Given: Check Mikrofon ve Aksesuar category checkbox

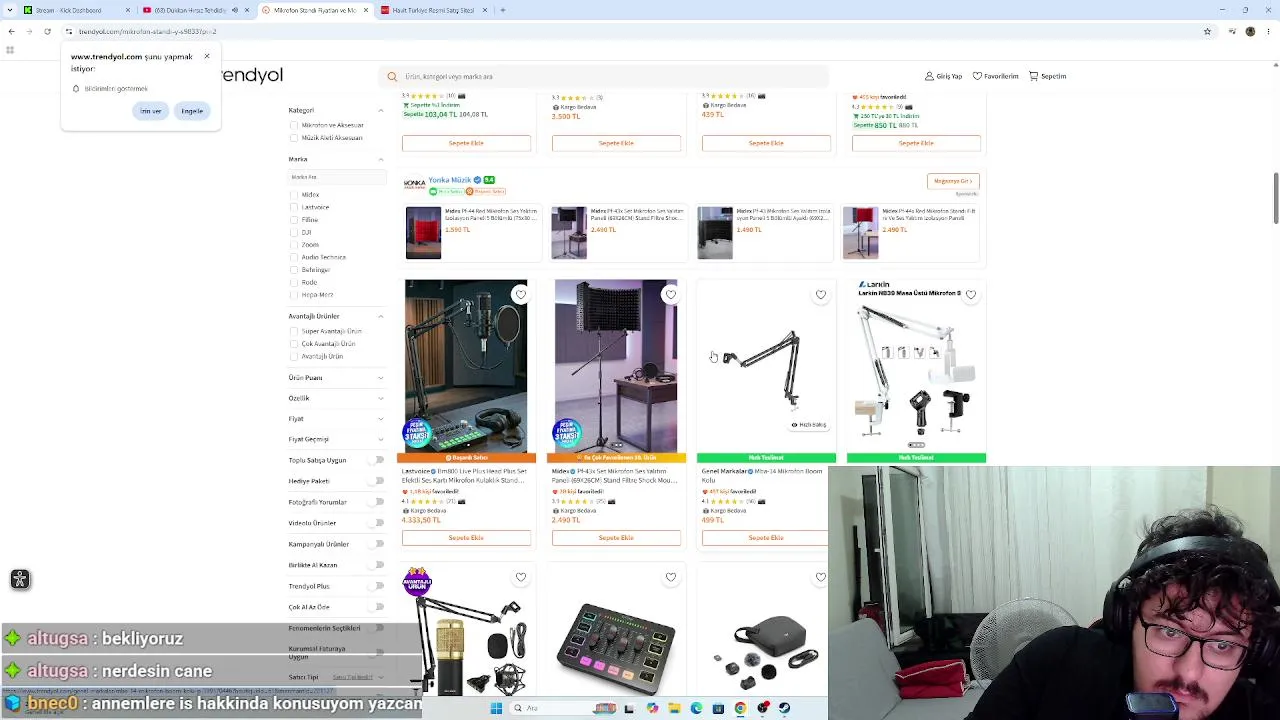Looking at the screenshot, I should point(294,125).
